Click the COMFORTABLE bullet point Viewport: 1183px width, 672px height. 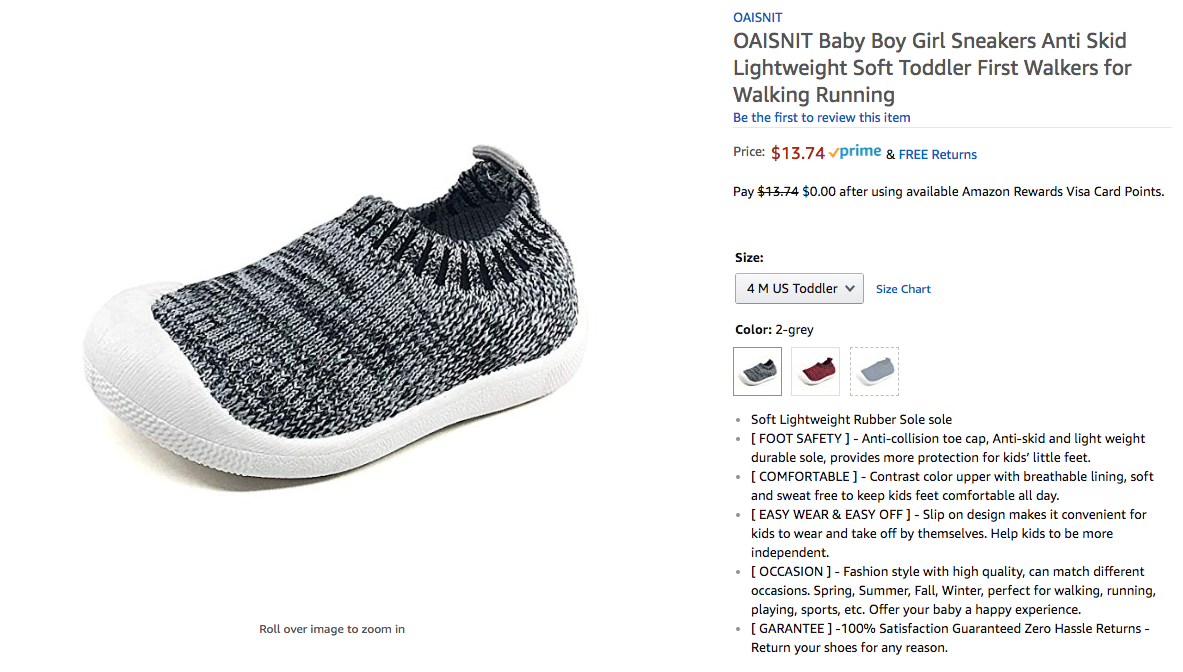[x=951, y=486]
